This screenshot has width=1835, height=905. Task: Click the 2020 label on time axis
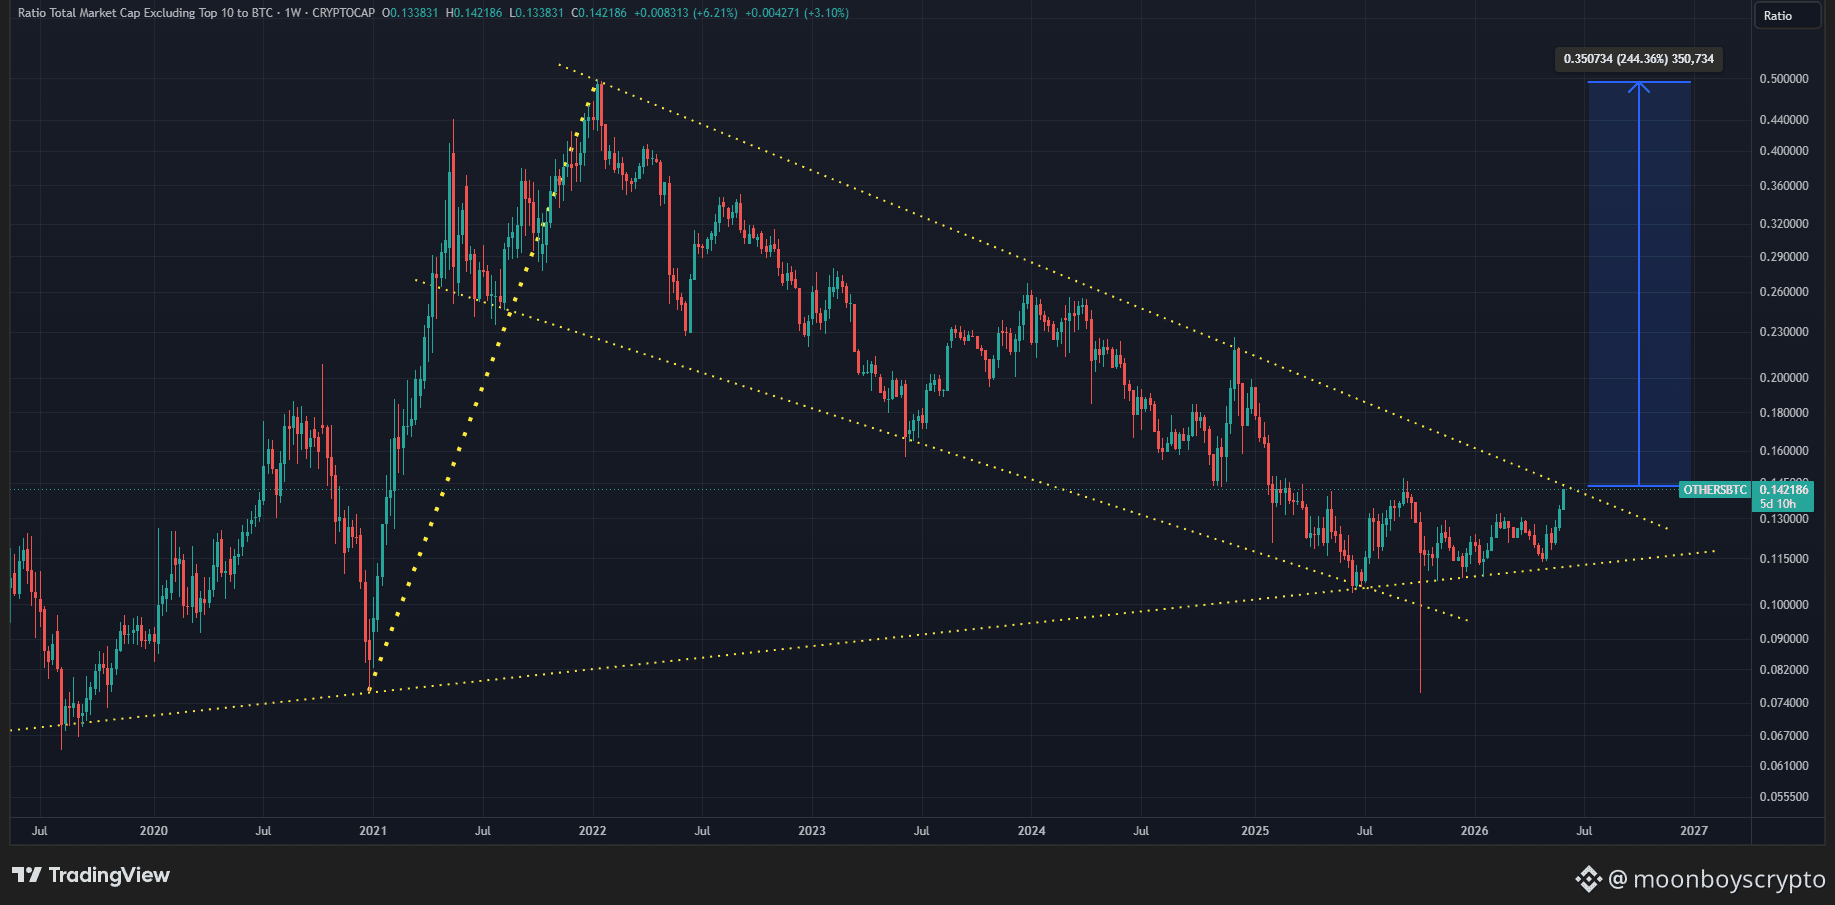pos(154,831)
